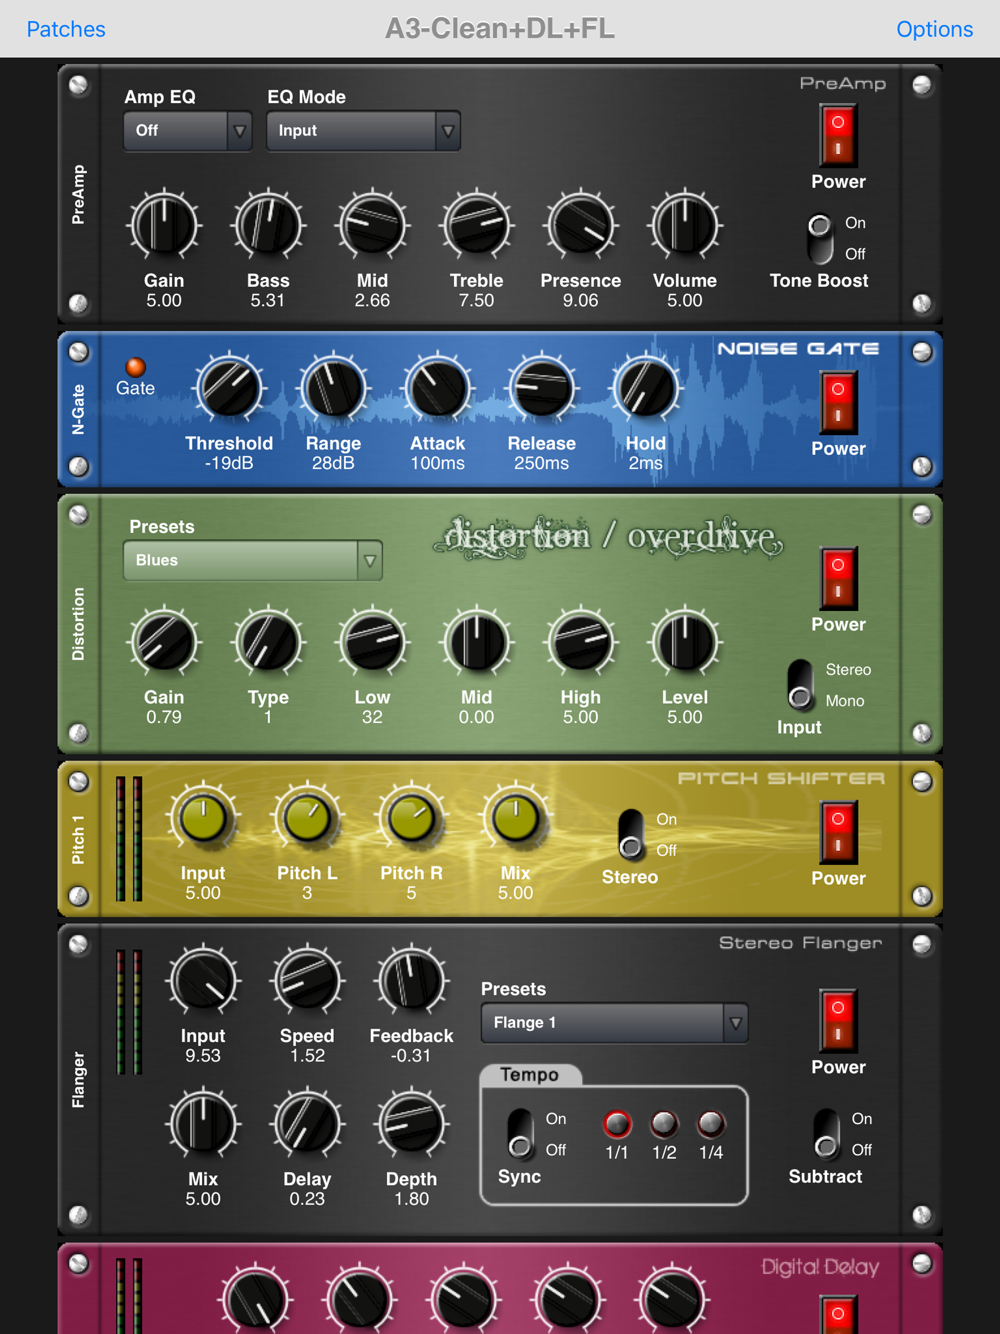
Task: Click the Noise Gate red Power switch
Action: pos(838,402)
